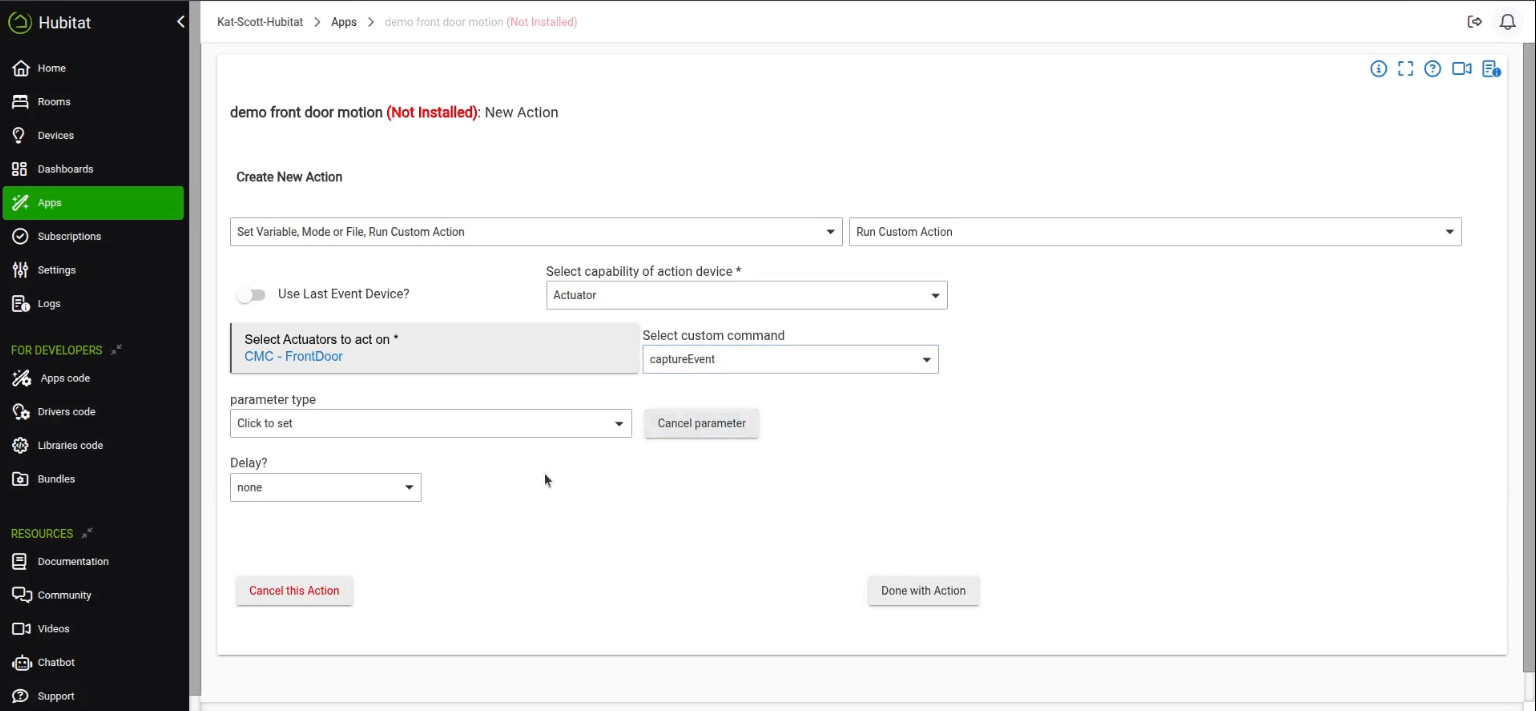Viewport: 1536px width, 711px height.
Task: Click the app logs icon in app toolbar
Action: click(x=1491, y=69)
